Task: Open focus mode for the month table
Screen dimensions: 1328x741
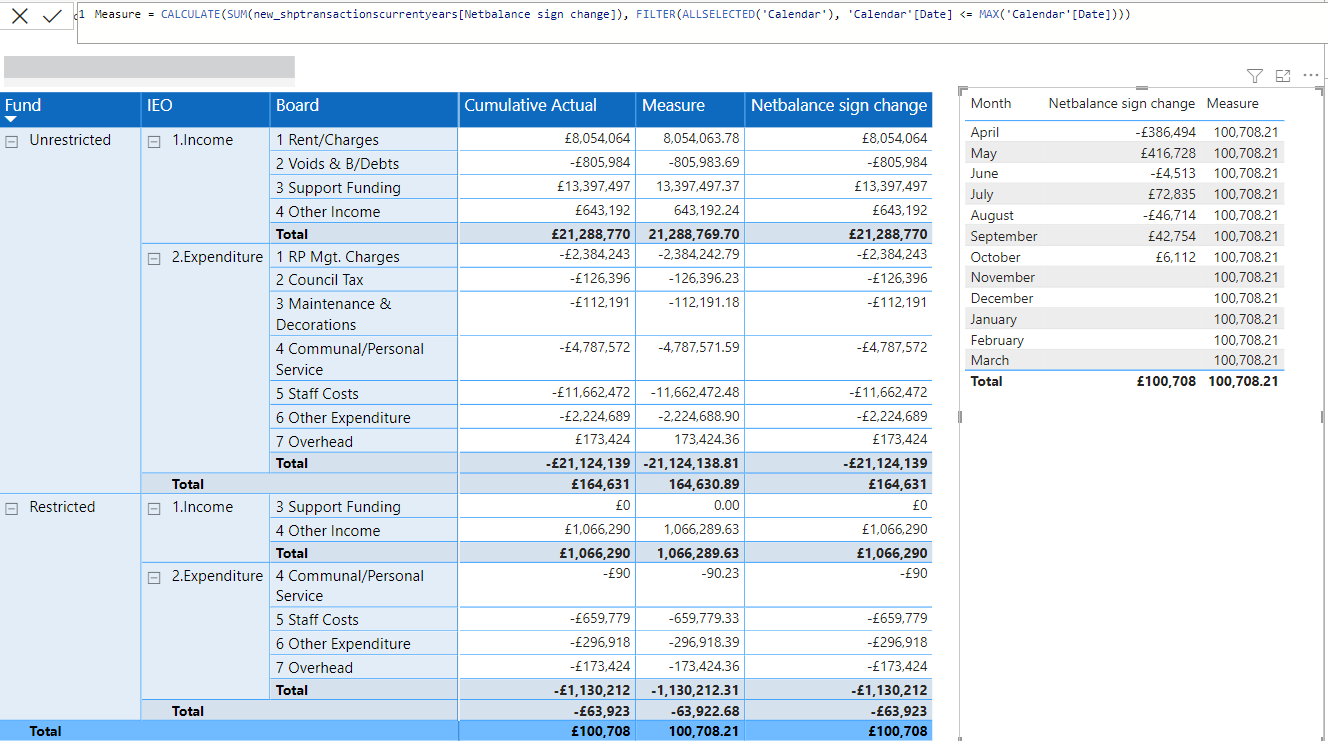Action: click(1283, 75)
